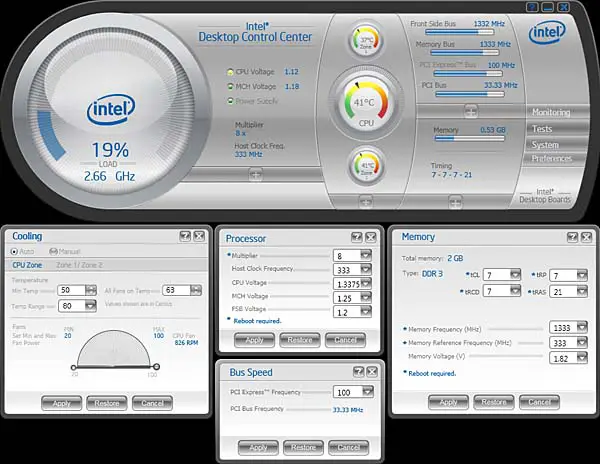Open Memory Frequency dropdown showing 1333
Screen dimensions: 600x464
click(x=582, y=327)
